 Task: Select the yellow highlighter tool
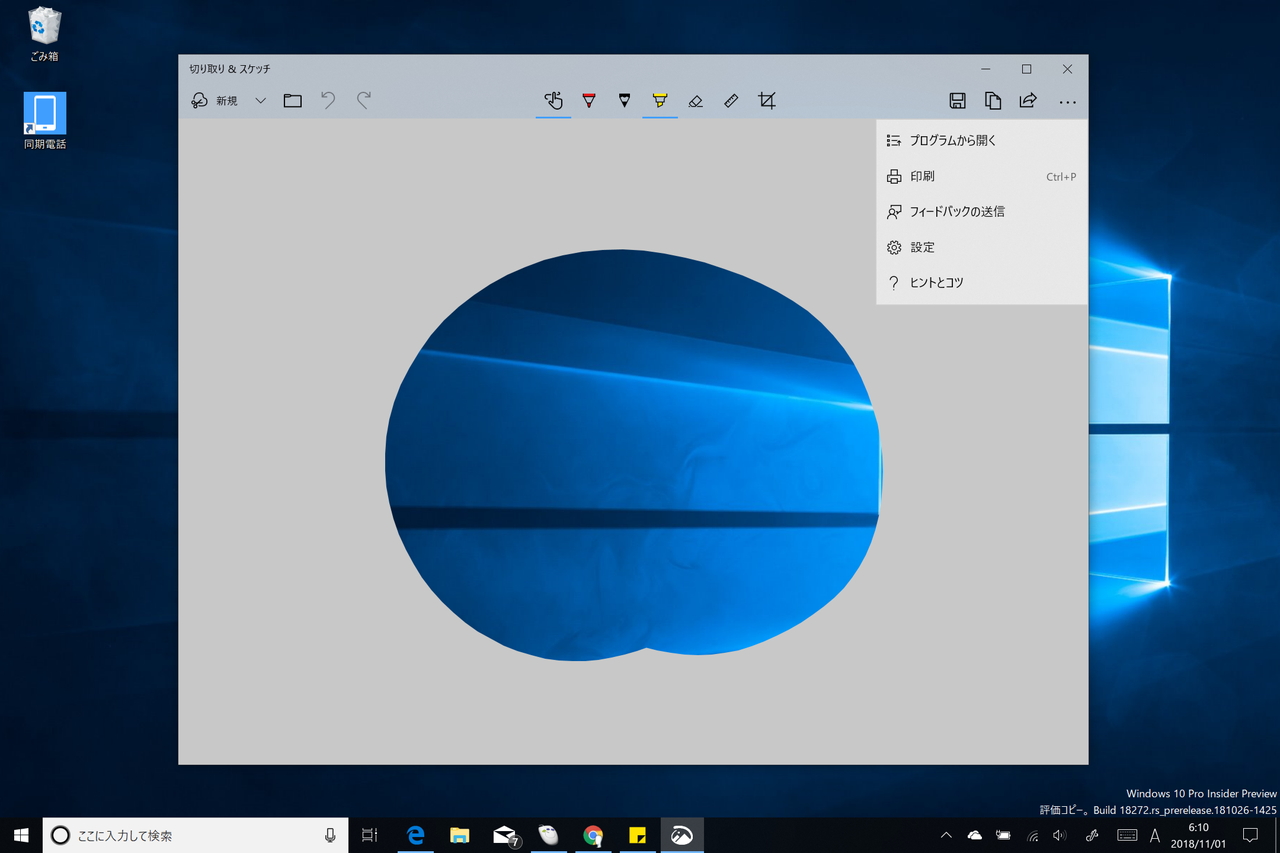(x=660, y=100)
